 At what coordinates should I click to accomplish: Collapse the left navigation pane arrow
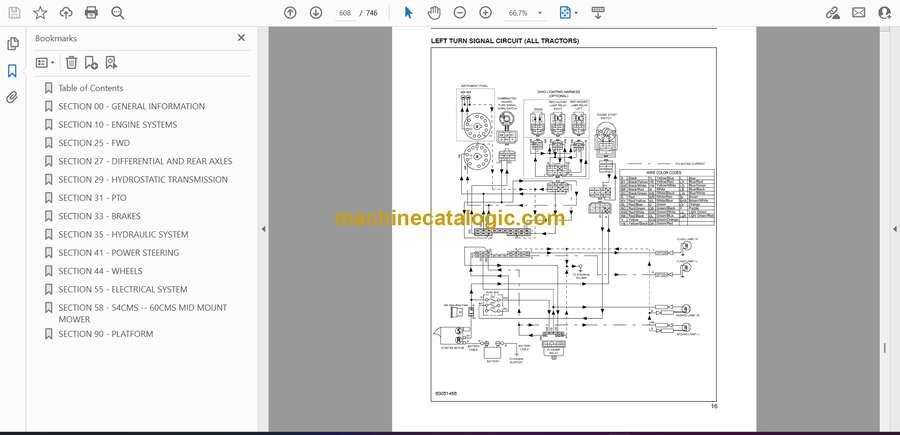point(263,229)
